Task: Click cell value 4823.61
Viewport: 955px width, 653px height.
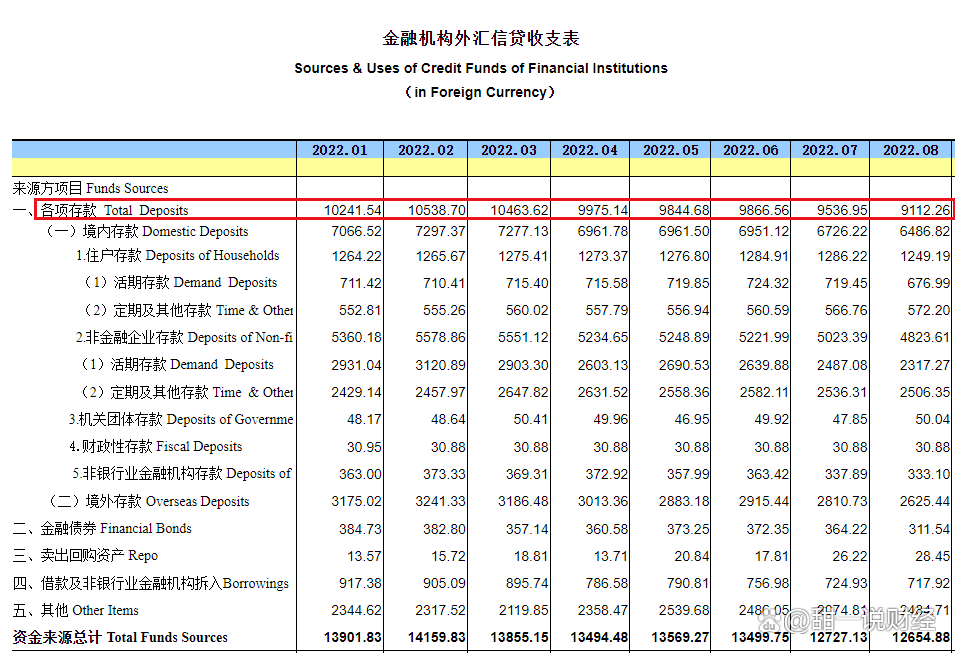Action: point(925,337)
